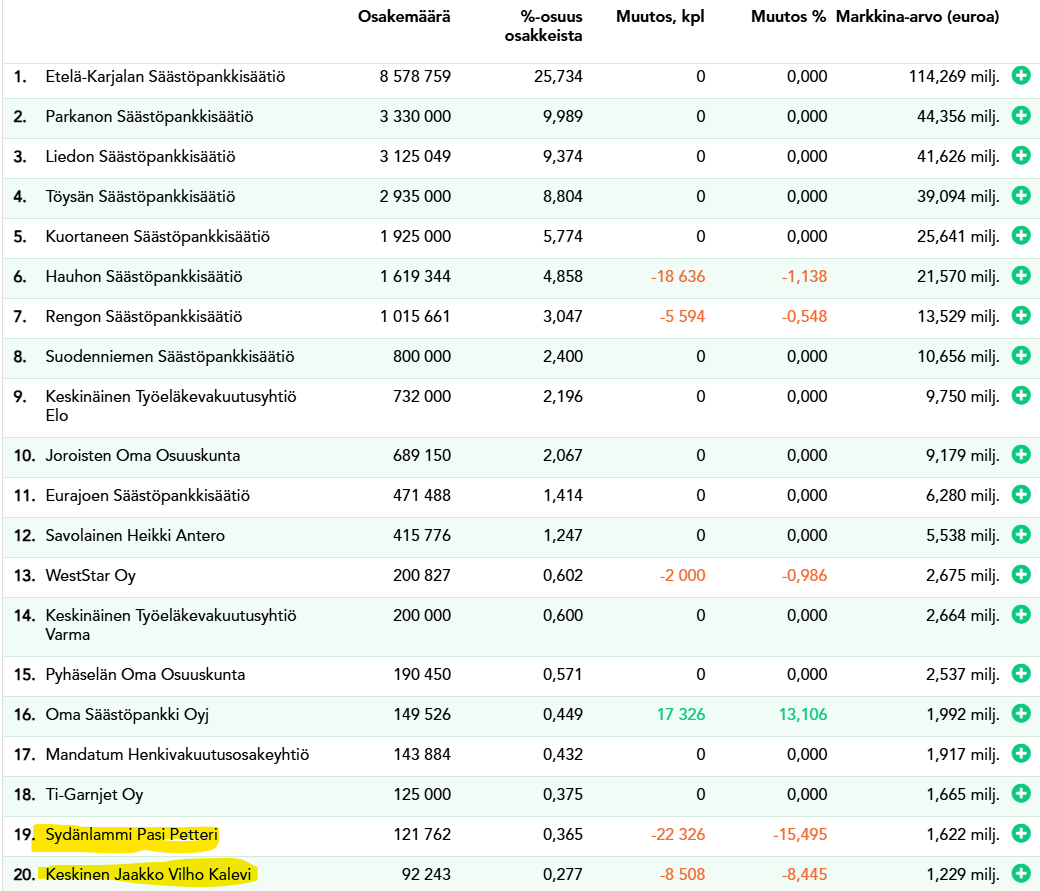The height and width of the screenshot is (891, 1040).
Task: Click the Muutos % column header
Action: click(789, 18)
